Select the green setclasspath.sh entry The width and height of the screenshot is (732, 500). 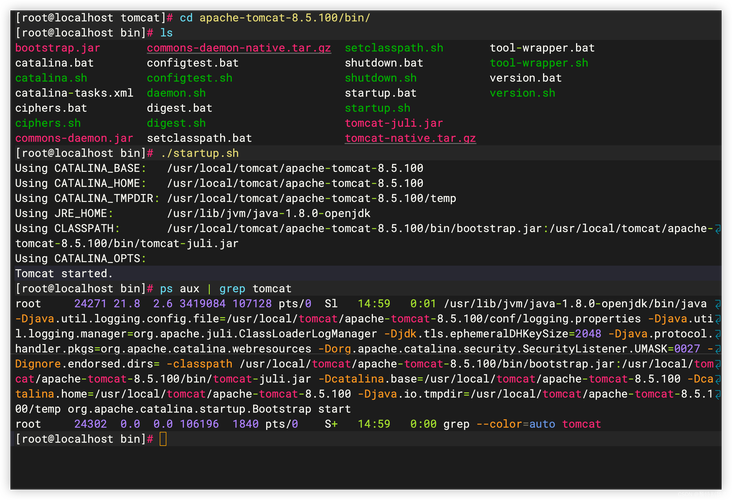point(394,48)
